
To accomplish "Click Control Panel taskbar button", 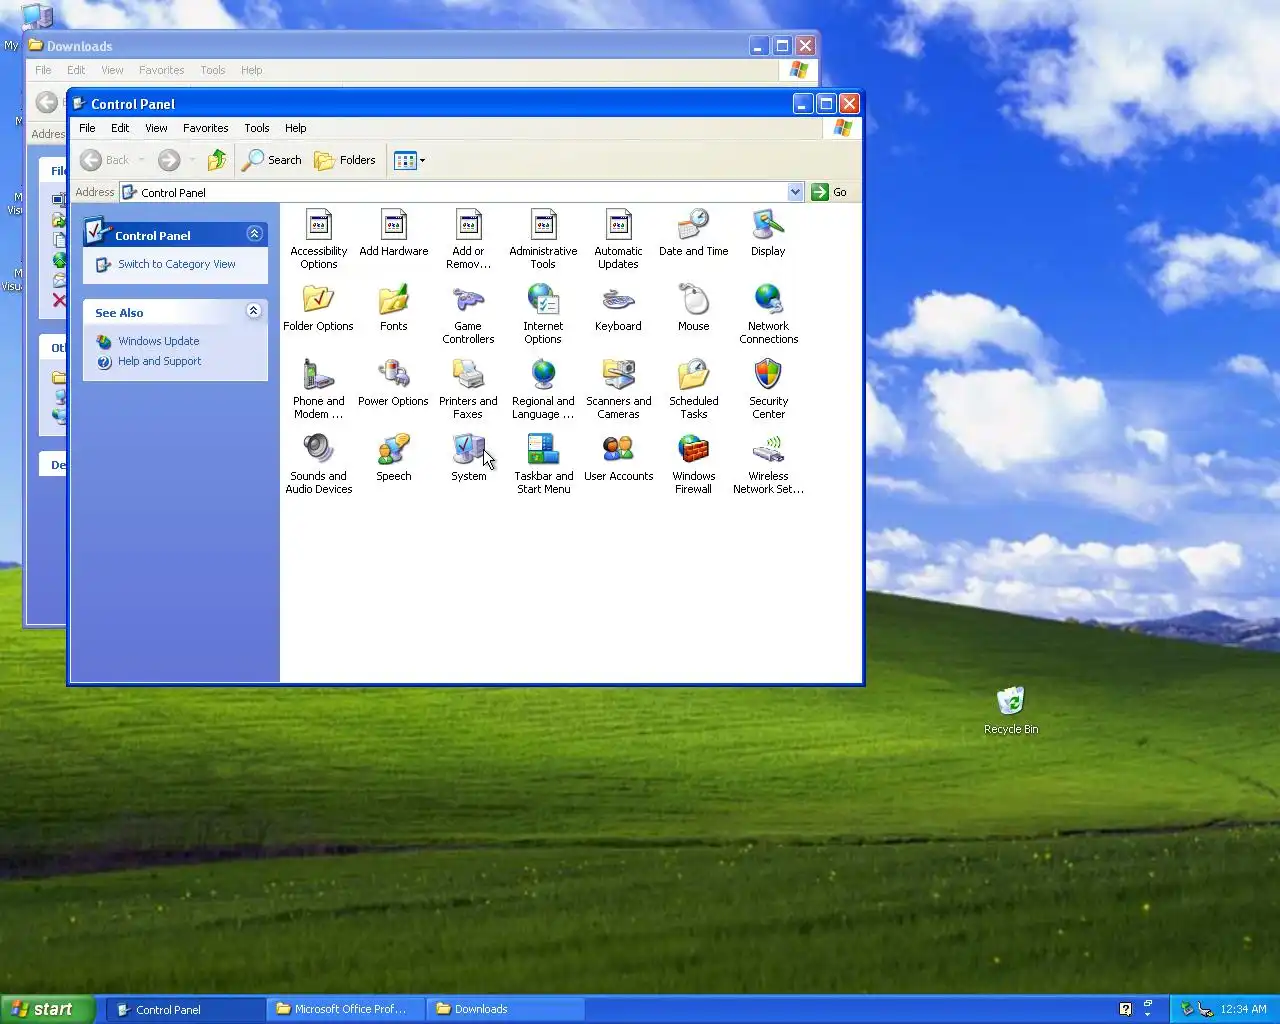I will 185,1009.
